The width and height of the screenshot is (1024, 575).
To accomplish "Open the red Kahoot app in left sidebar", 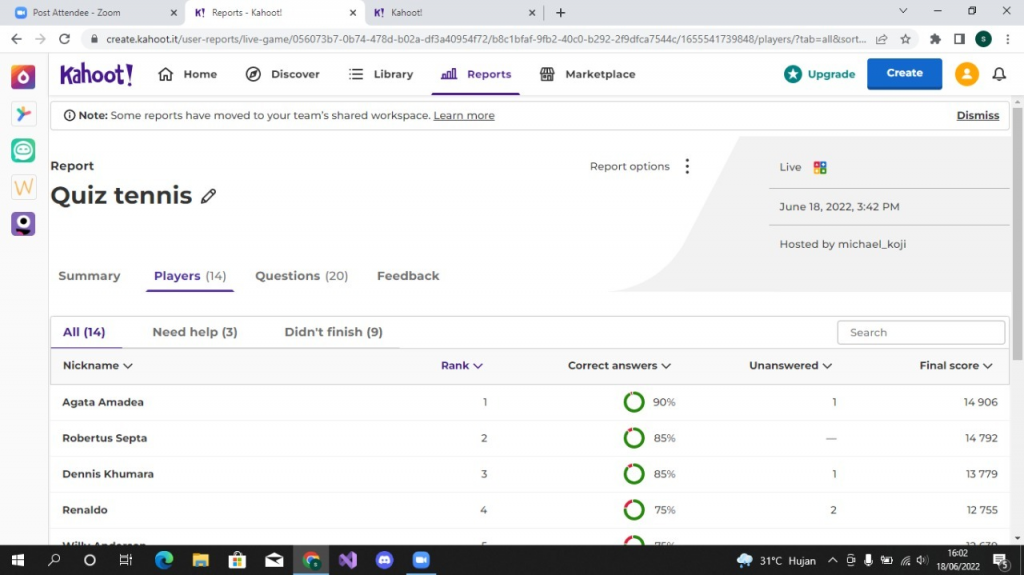I will [23, 77].
